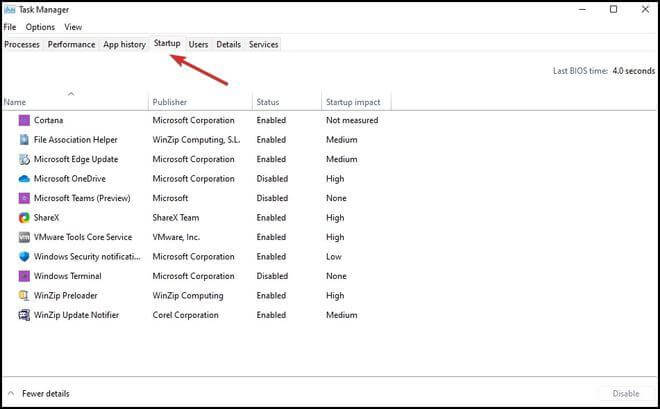This screenshot has height=409, width=660.
Task: Select the ShareX name text
Action: click(x=47, y=218)
